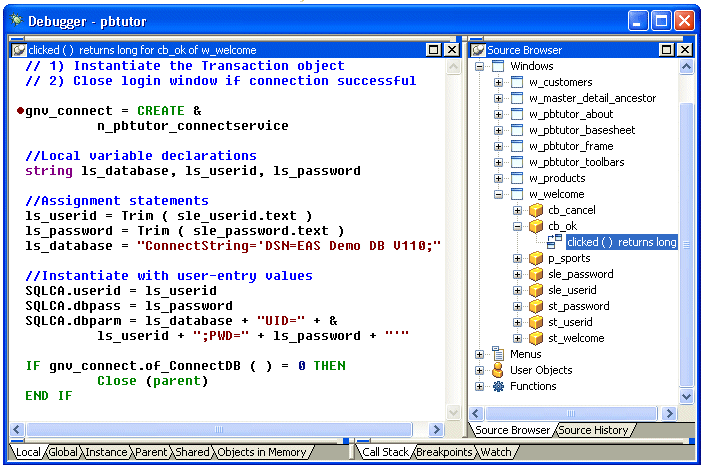Click the Functions gear icon

click(498, 386)
